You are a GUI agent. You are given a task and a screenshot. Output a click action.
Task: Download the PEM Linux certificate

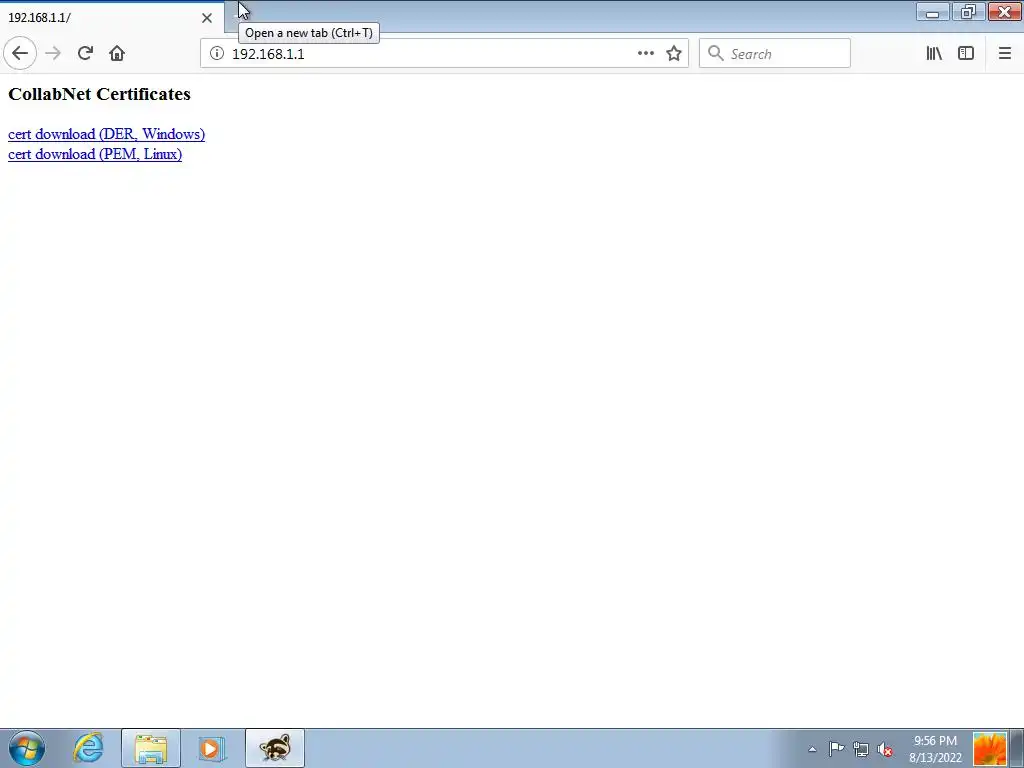coord(95,154)
